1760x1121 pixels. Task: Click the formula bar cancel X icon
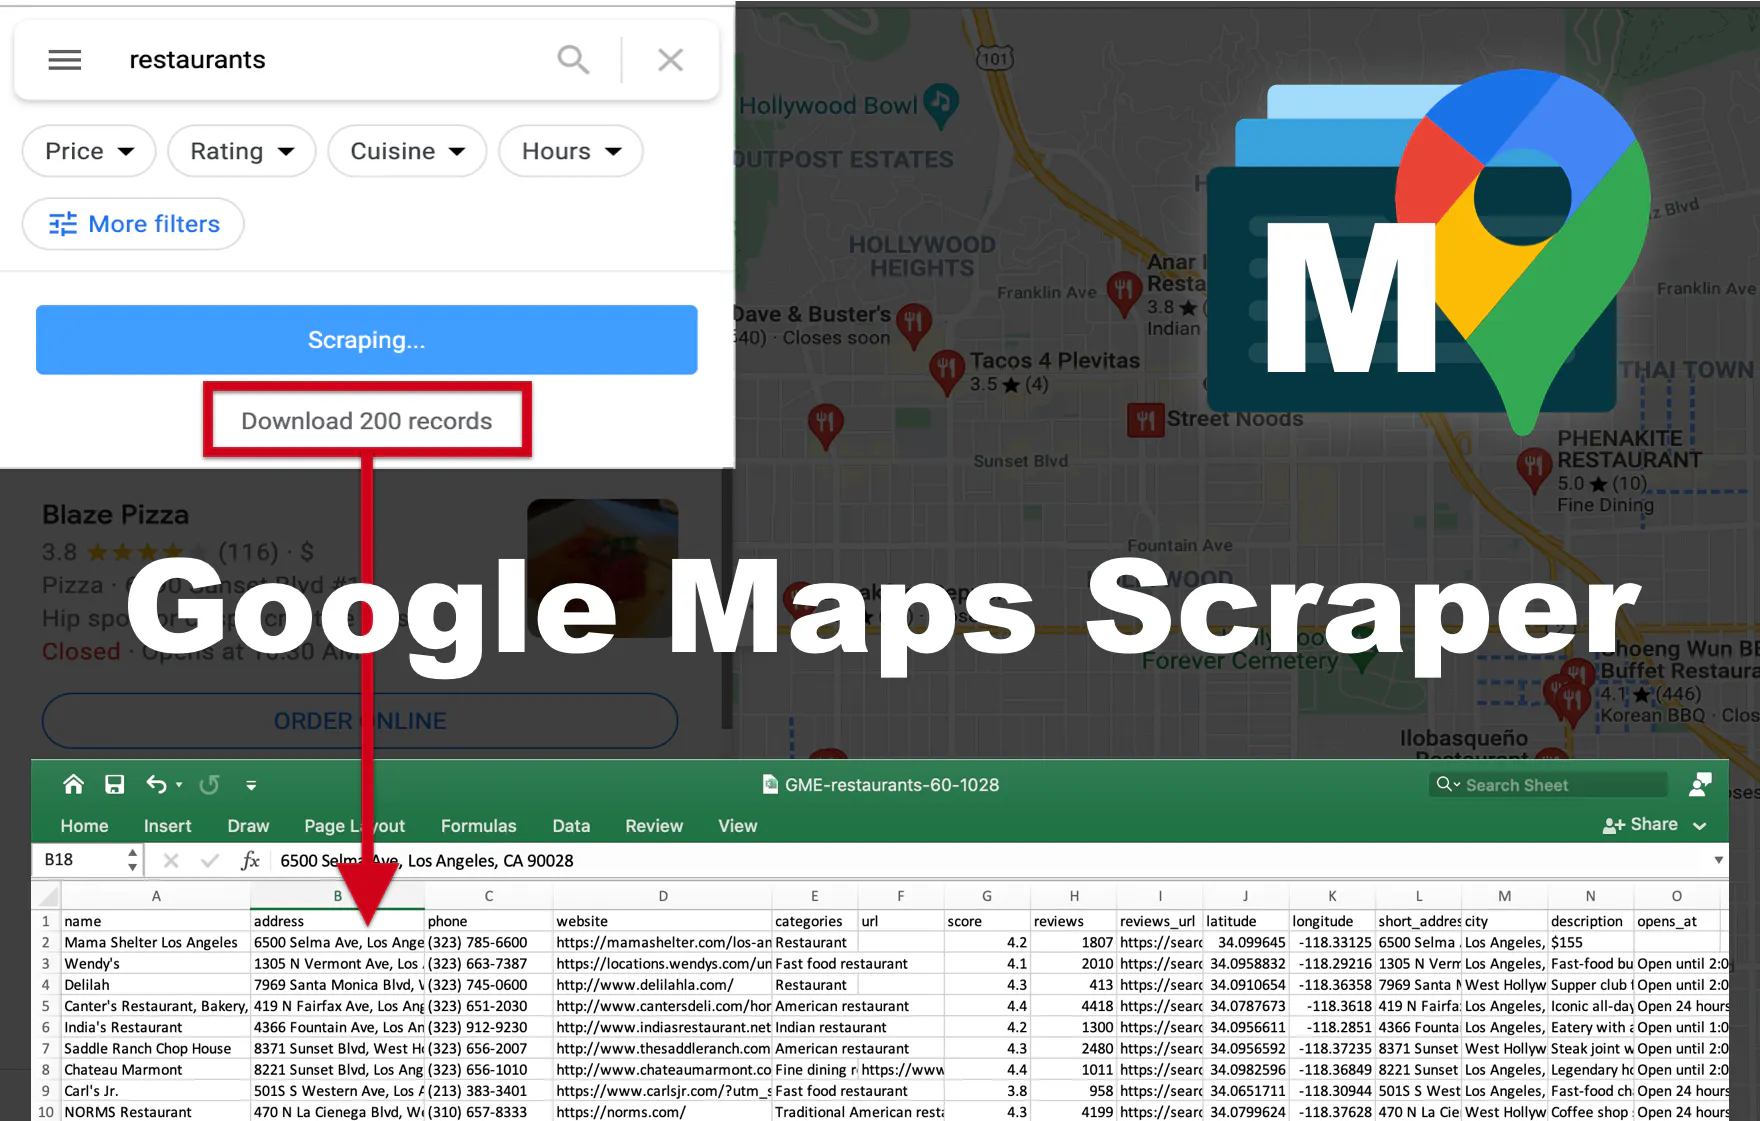tap(171, 860)
